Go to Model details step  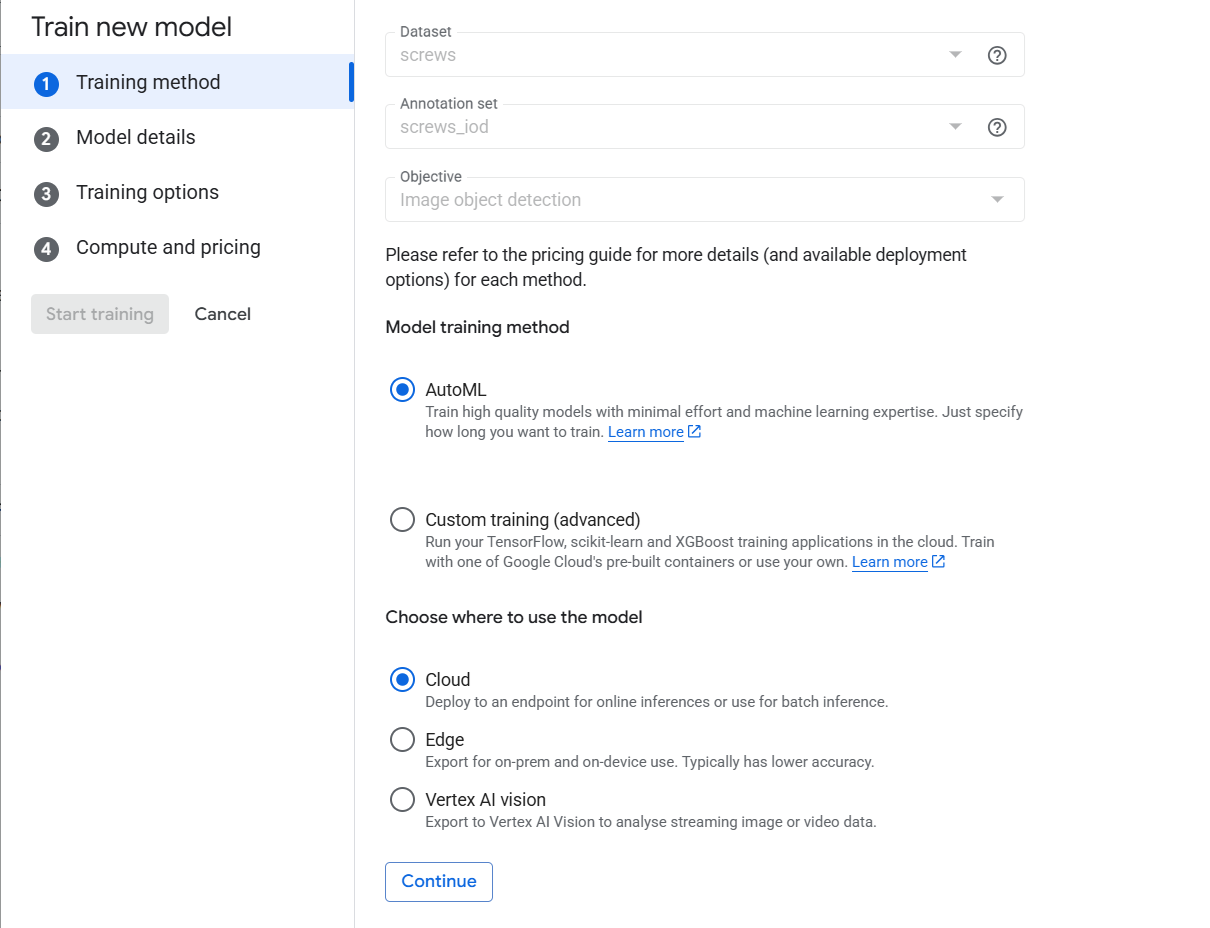coord(136,137)
